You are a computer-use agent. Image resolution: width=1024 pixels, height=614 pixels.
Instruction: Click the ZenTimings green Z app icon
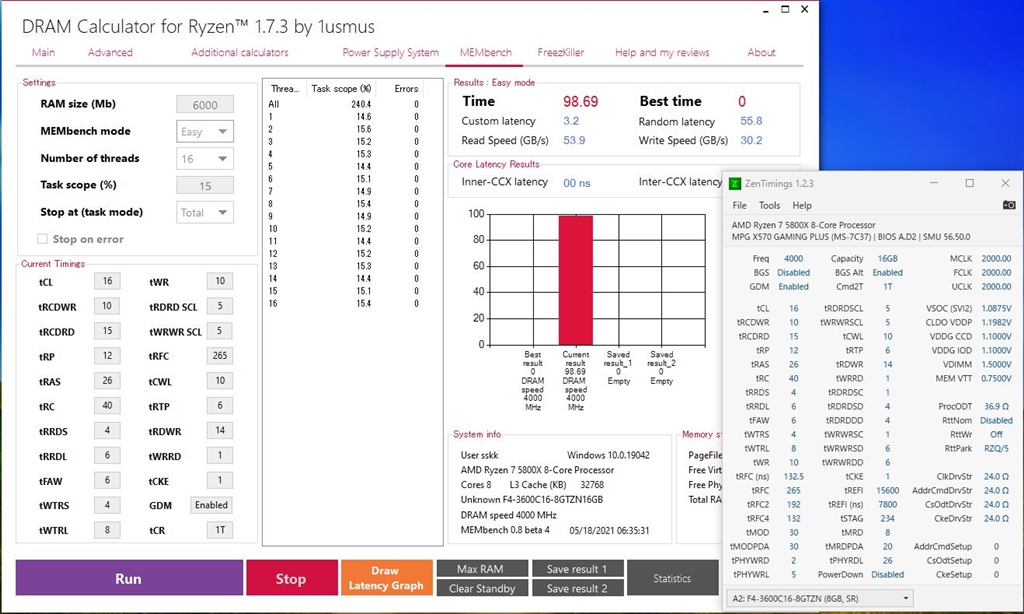pos(735,184)
